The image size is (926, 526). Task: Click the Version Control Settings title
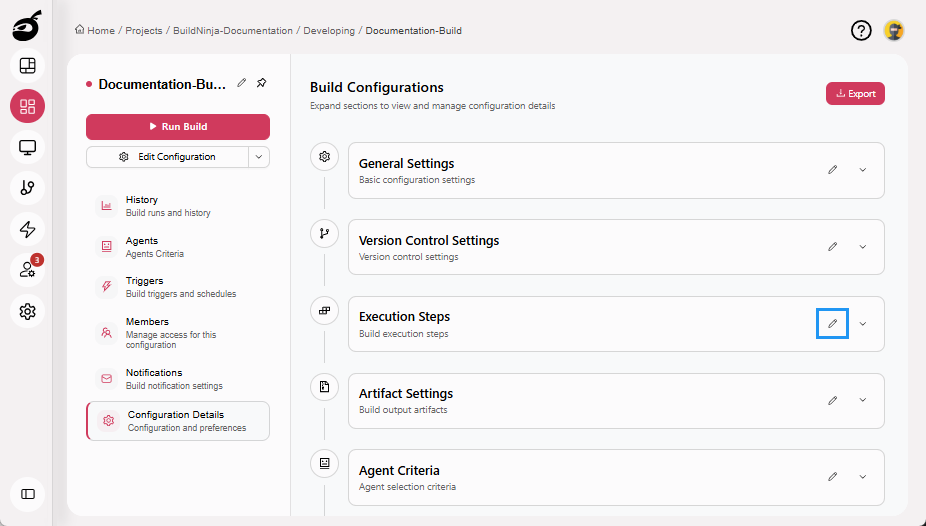(429, 240)
